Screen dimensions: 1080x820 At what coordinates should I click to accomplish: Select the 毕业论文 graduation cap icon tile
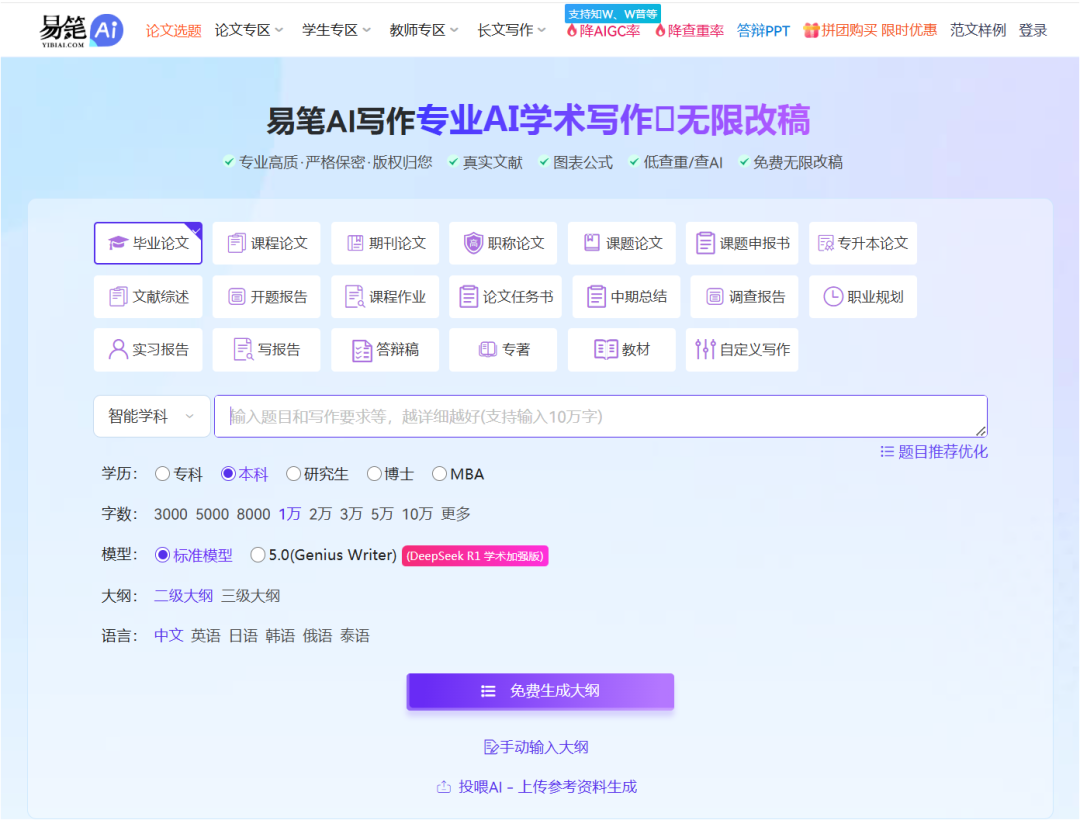coord(147,242)
